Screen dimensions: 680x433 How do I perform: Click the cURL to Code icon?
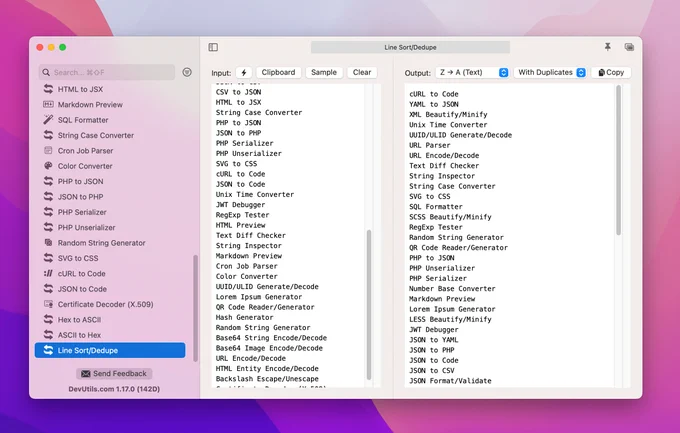tap(48, 273)
